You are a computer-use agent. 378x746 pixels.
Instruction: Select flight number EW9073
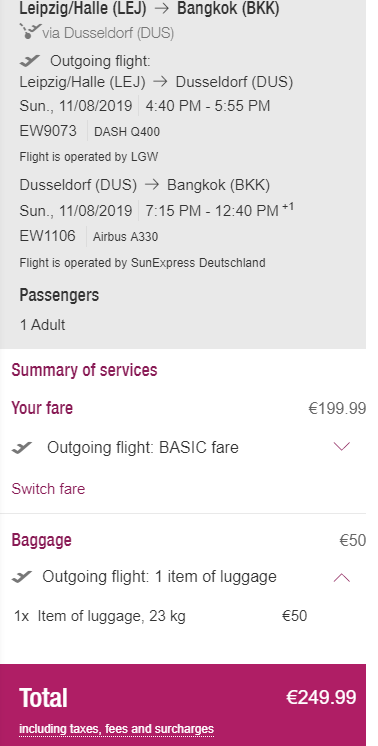click(48, 131)
